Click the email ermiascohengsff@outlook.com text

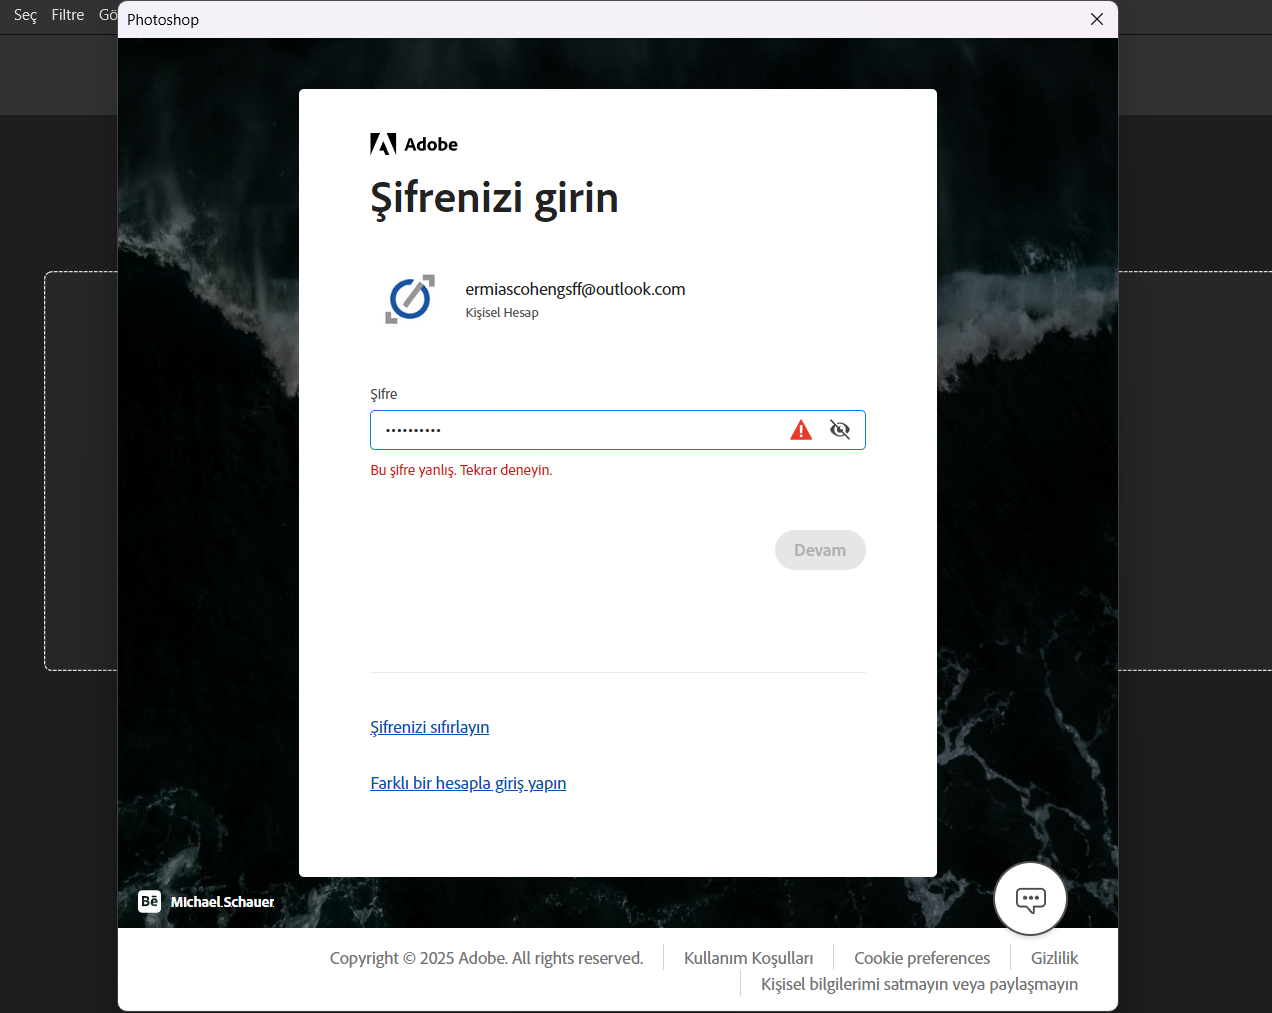[x=575, y=289]
